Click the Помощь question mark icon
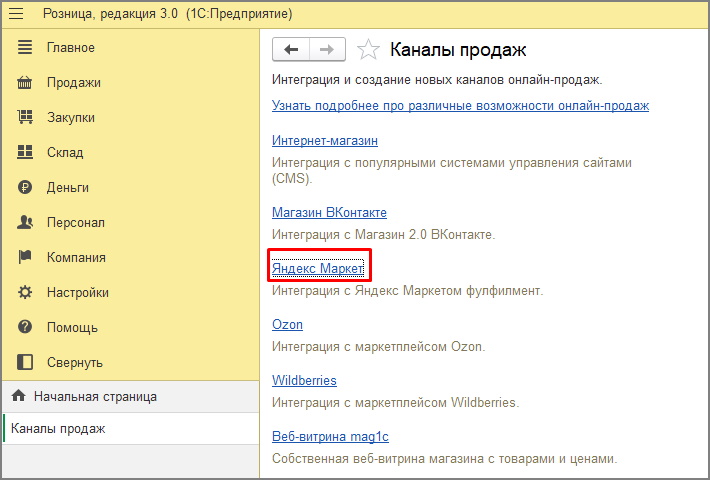The image size is (710, 480). (x=25, y=327)
